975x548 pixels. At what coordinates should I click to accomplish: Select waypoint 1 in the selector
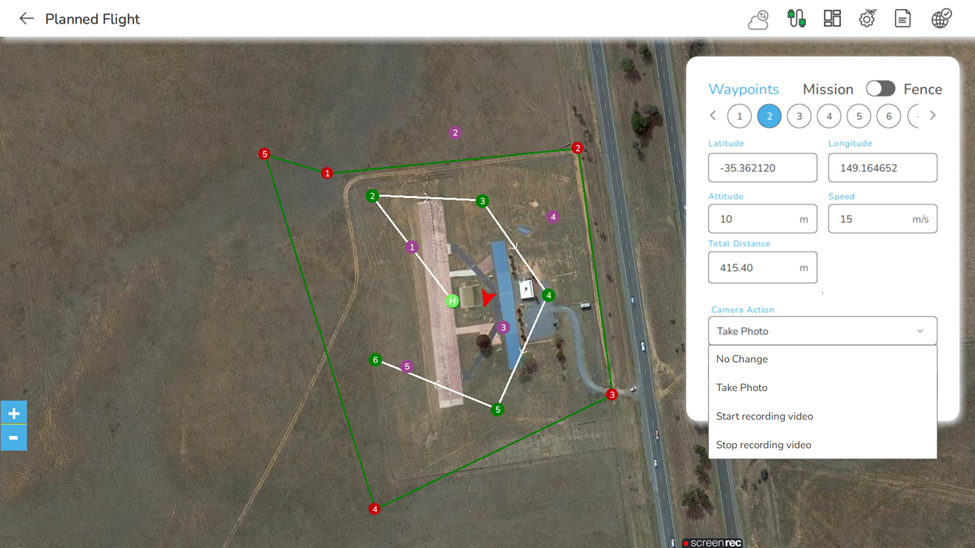(x=739, y=116)
